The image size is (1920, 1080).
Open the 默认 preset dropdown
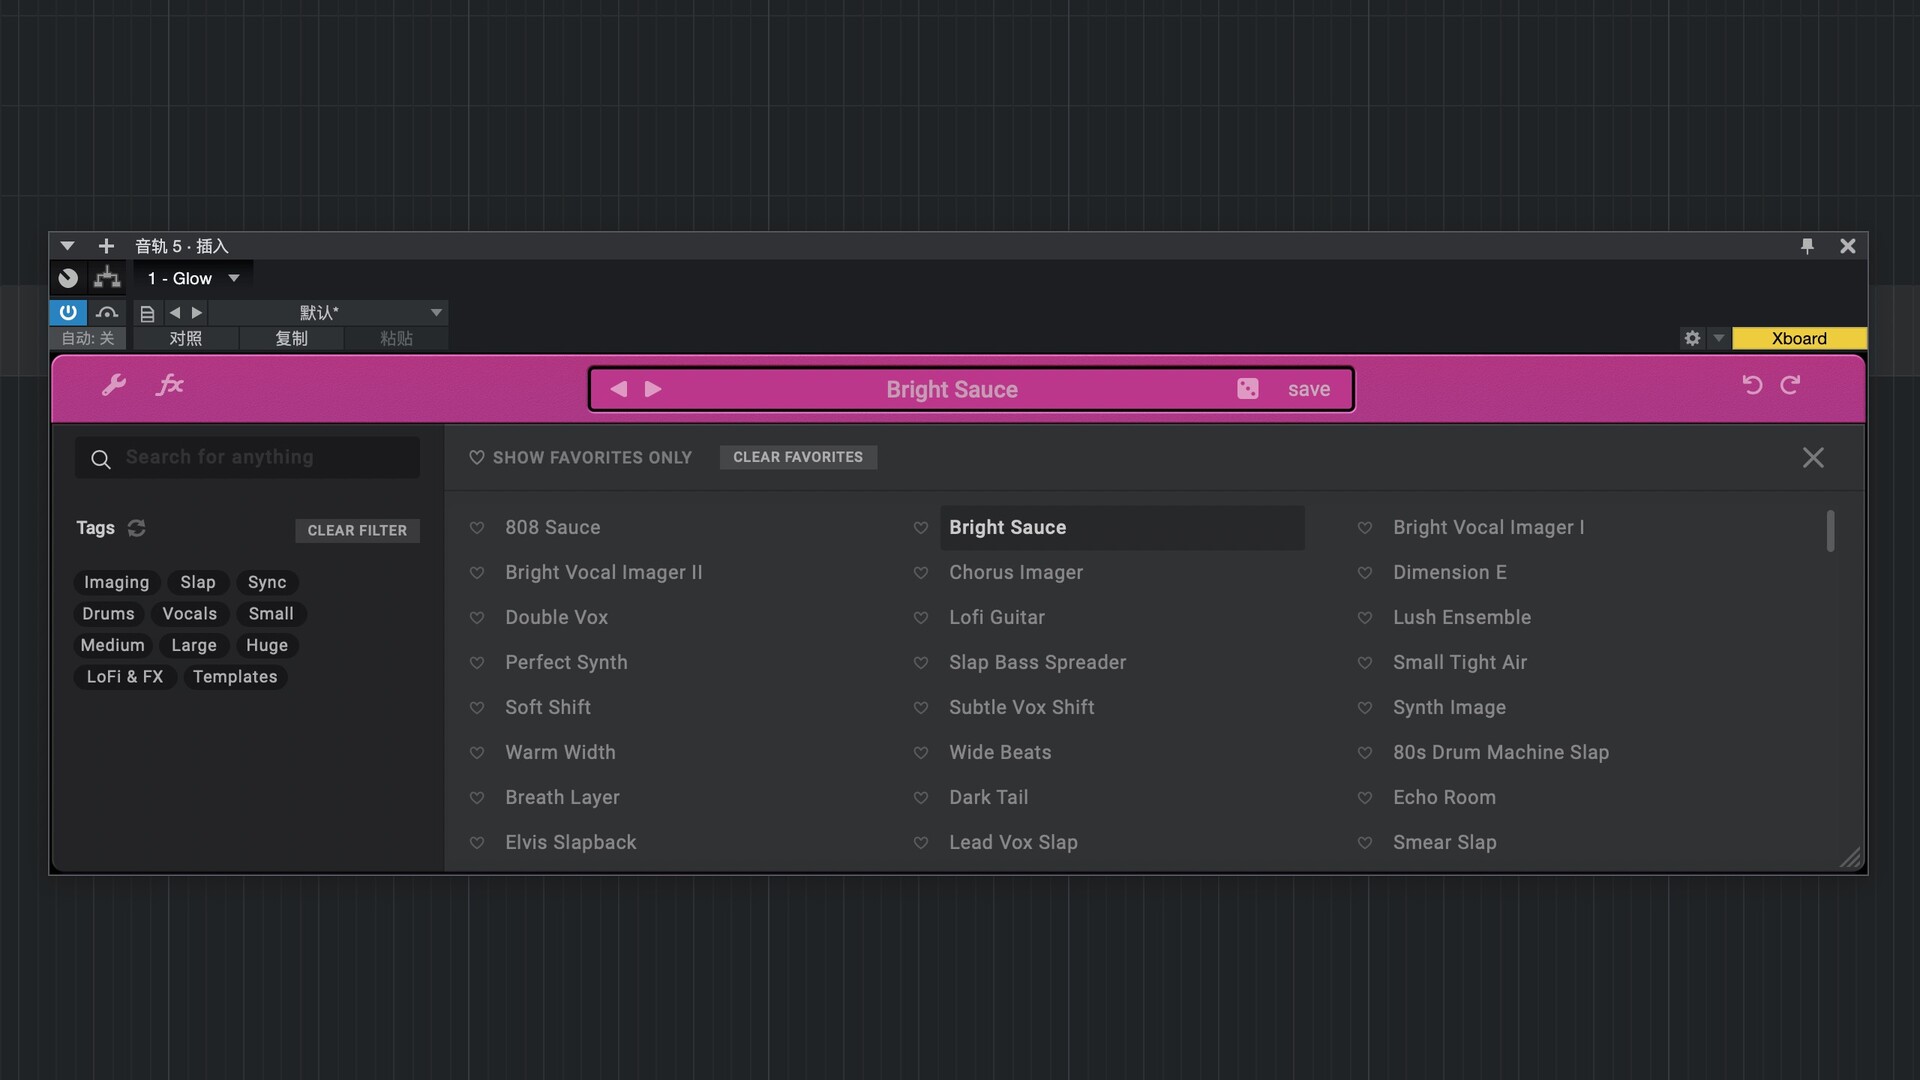click(436, 313)
